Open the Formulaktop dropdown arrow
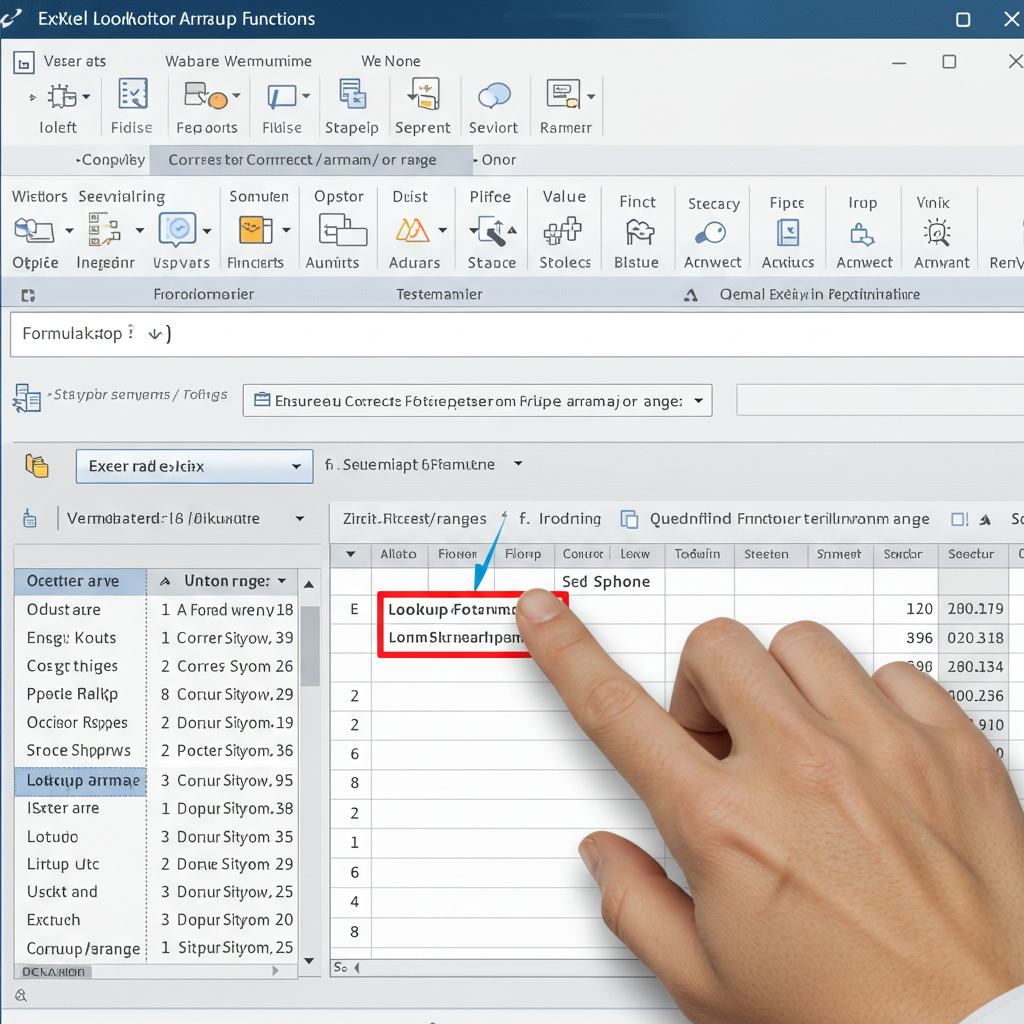The height and width of the screenshot is (1024, 1024). 154,334
